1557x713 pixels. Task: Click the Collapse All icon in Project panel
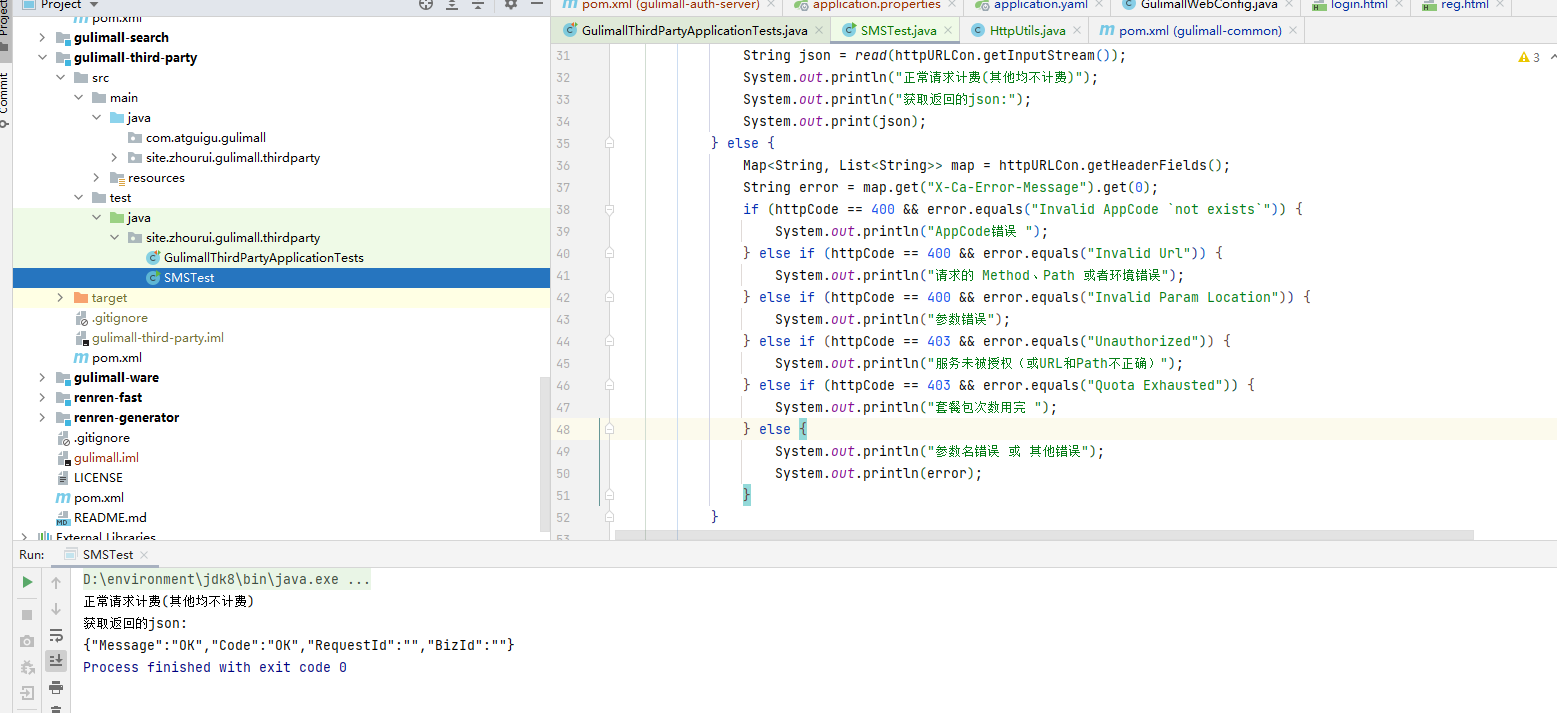click(478, 5)
